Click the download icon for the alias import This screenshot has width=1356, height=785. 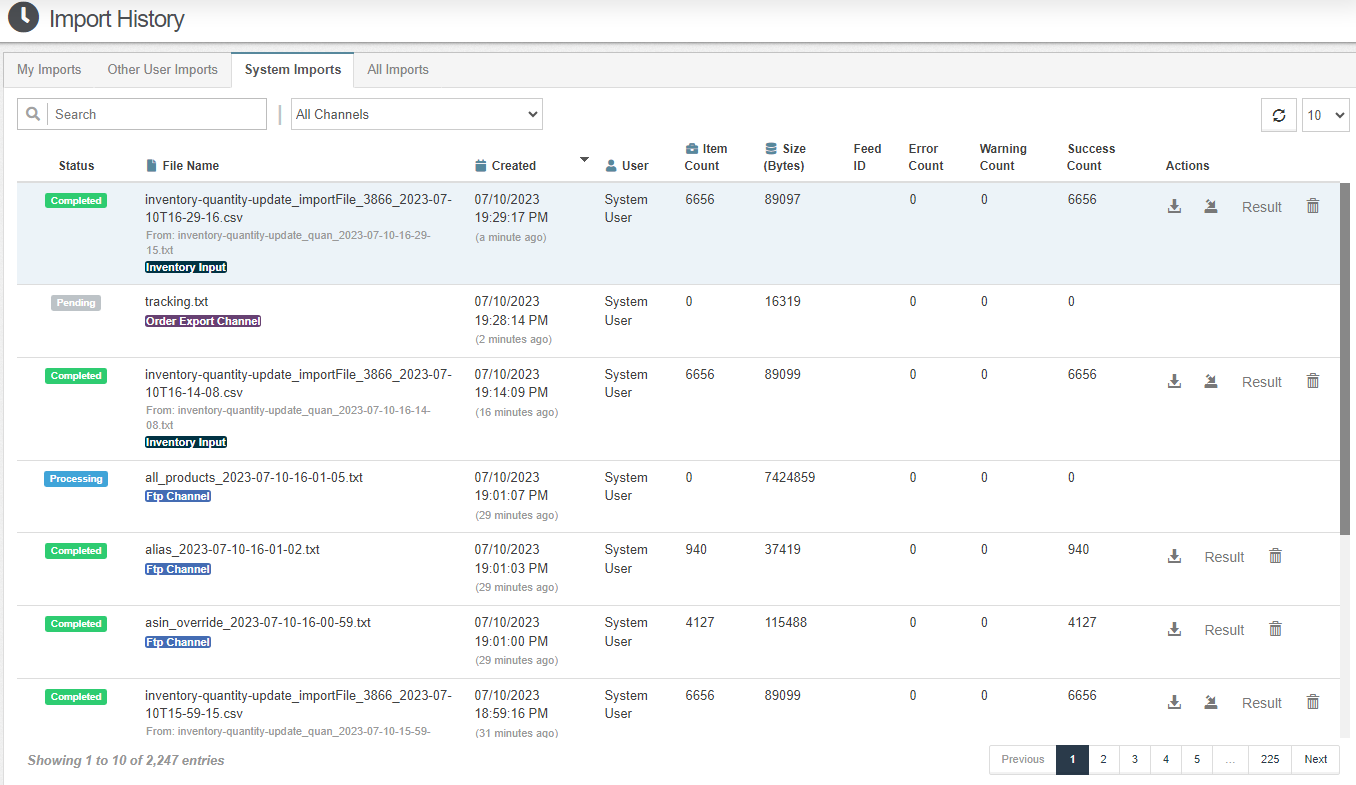[x=1175, y=557]
